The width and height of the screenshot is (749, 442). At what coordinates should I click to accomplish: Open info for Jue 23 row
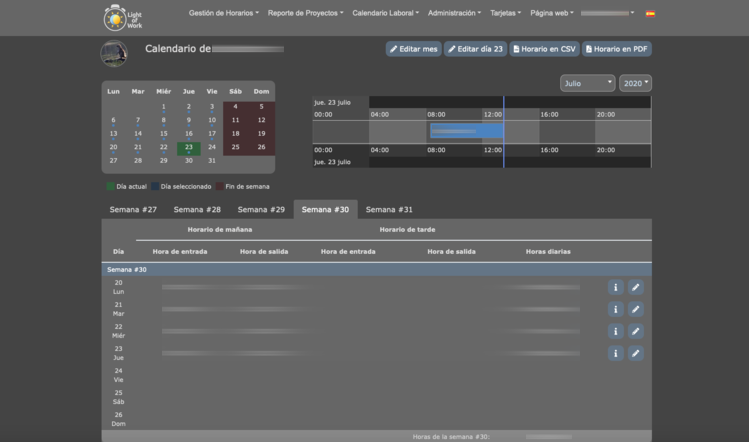pos(615,353)
